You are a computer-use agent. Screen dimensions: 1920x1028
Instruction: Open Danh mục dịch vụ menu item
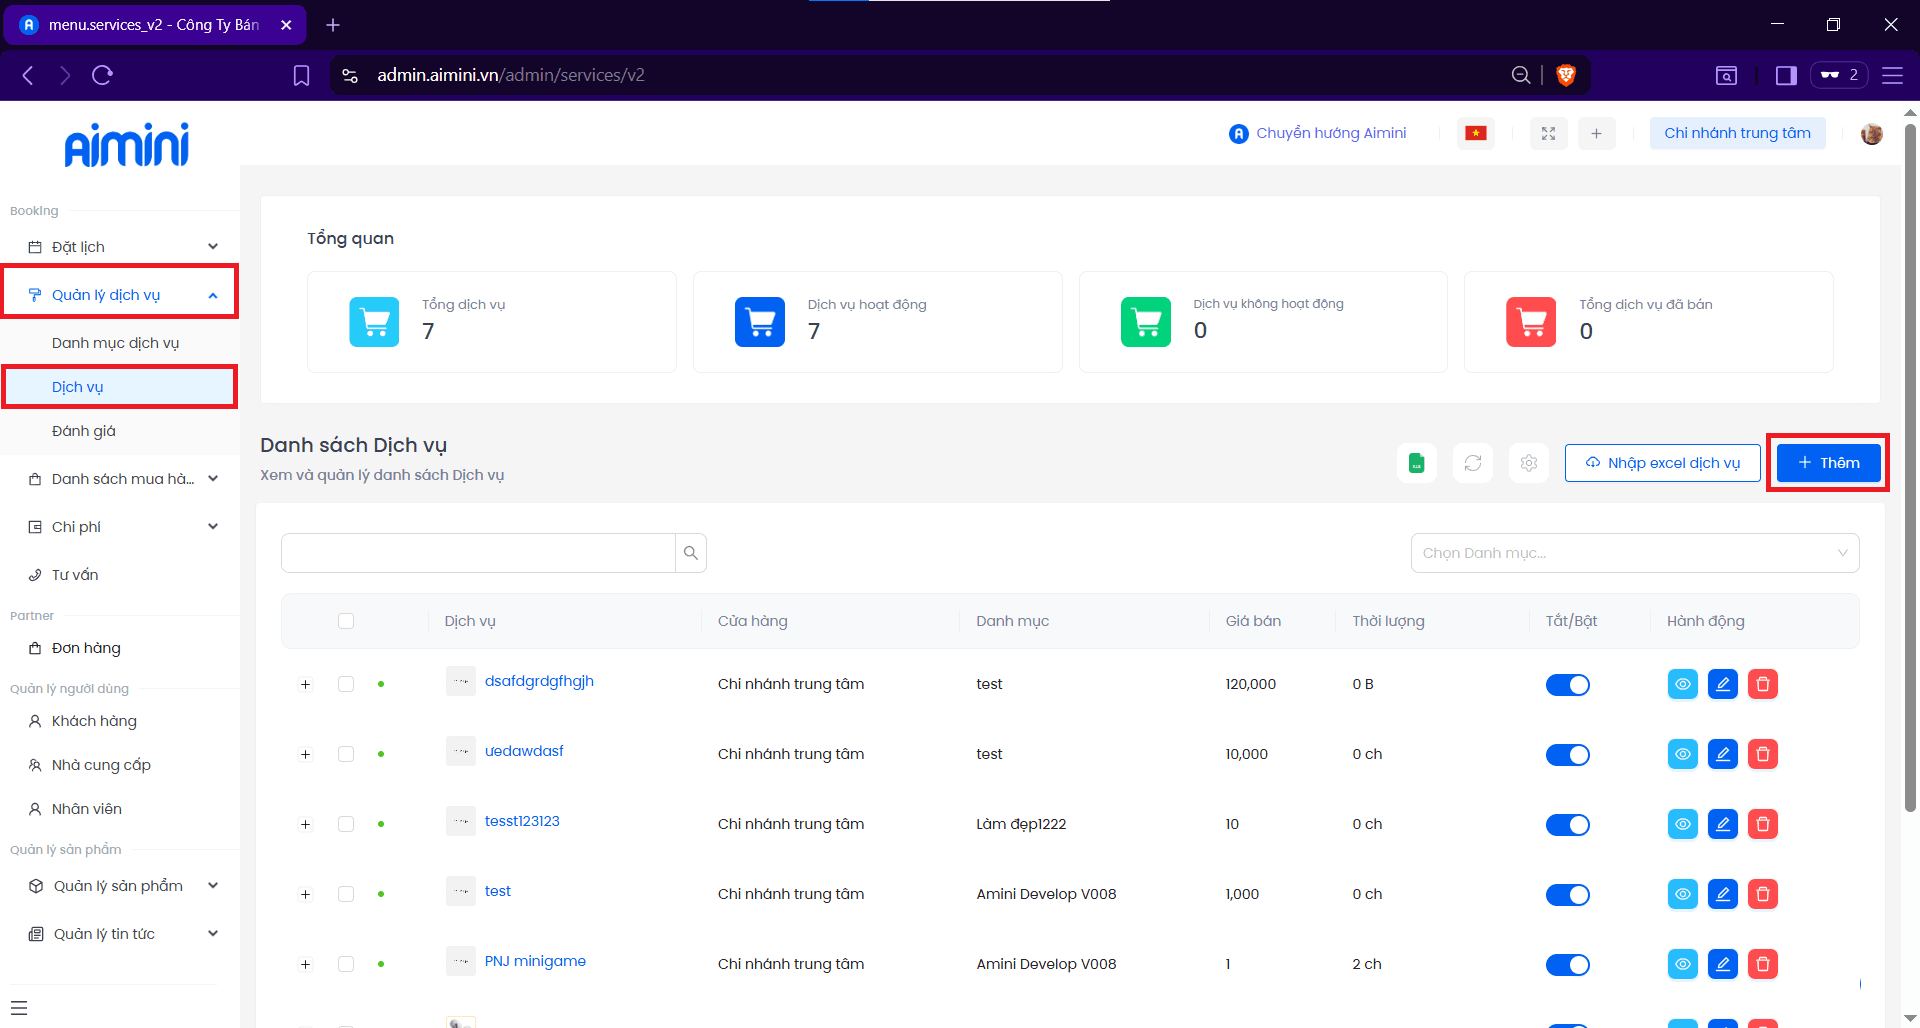115,343
